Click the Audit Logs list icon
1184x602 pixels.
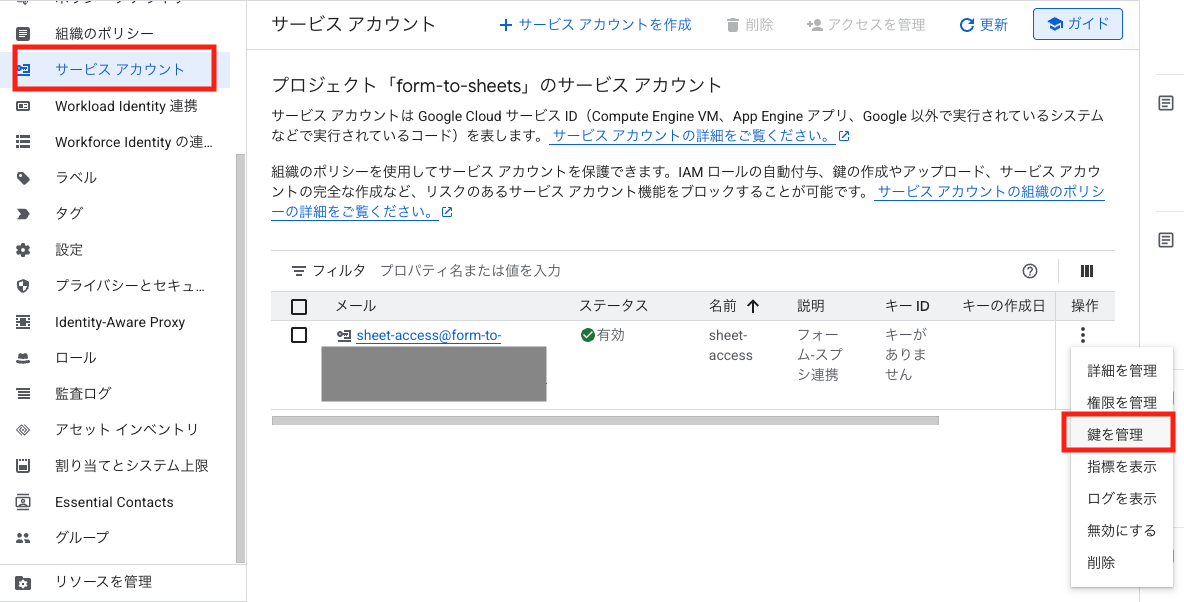24,394
